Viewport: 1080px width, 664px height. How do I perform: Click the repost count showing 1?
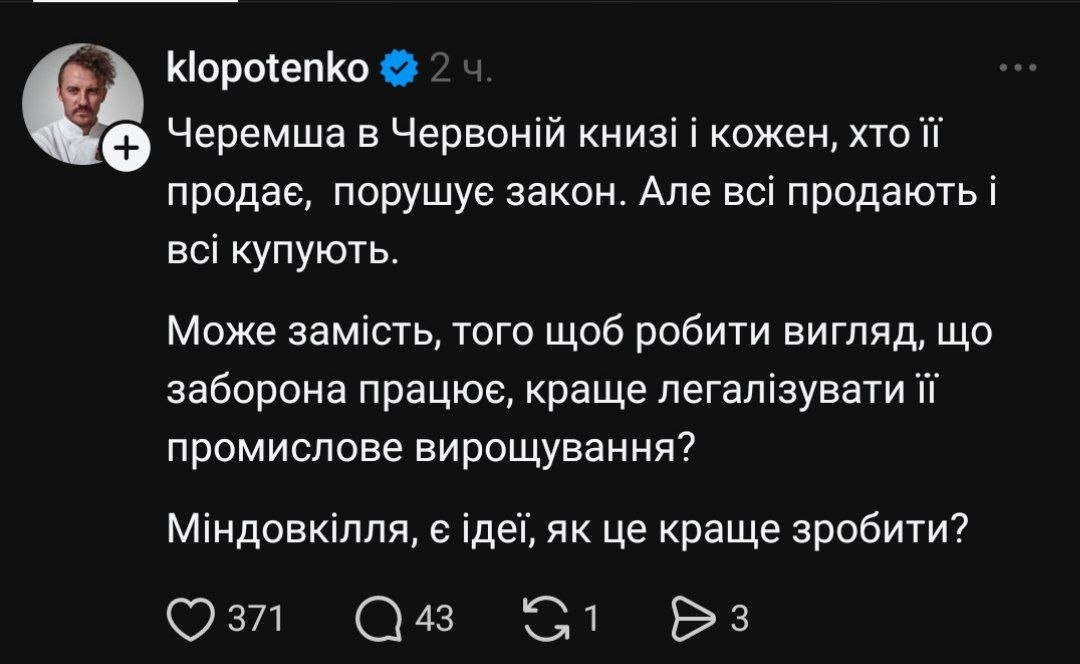(591, 619)
